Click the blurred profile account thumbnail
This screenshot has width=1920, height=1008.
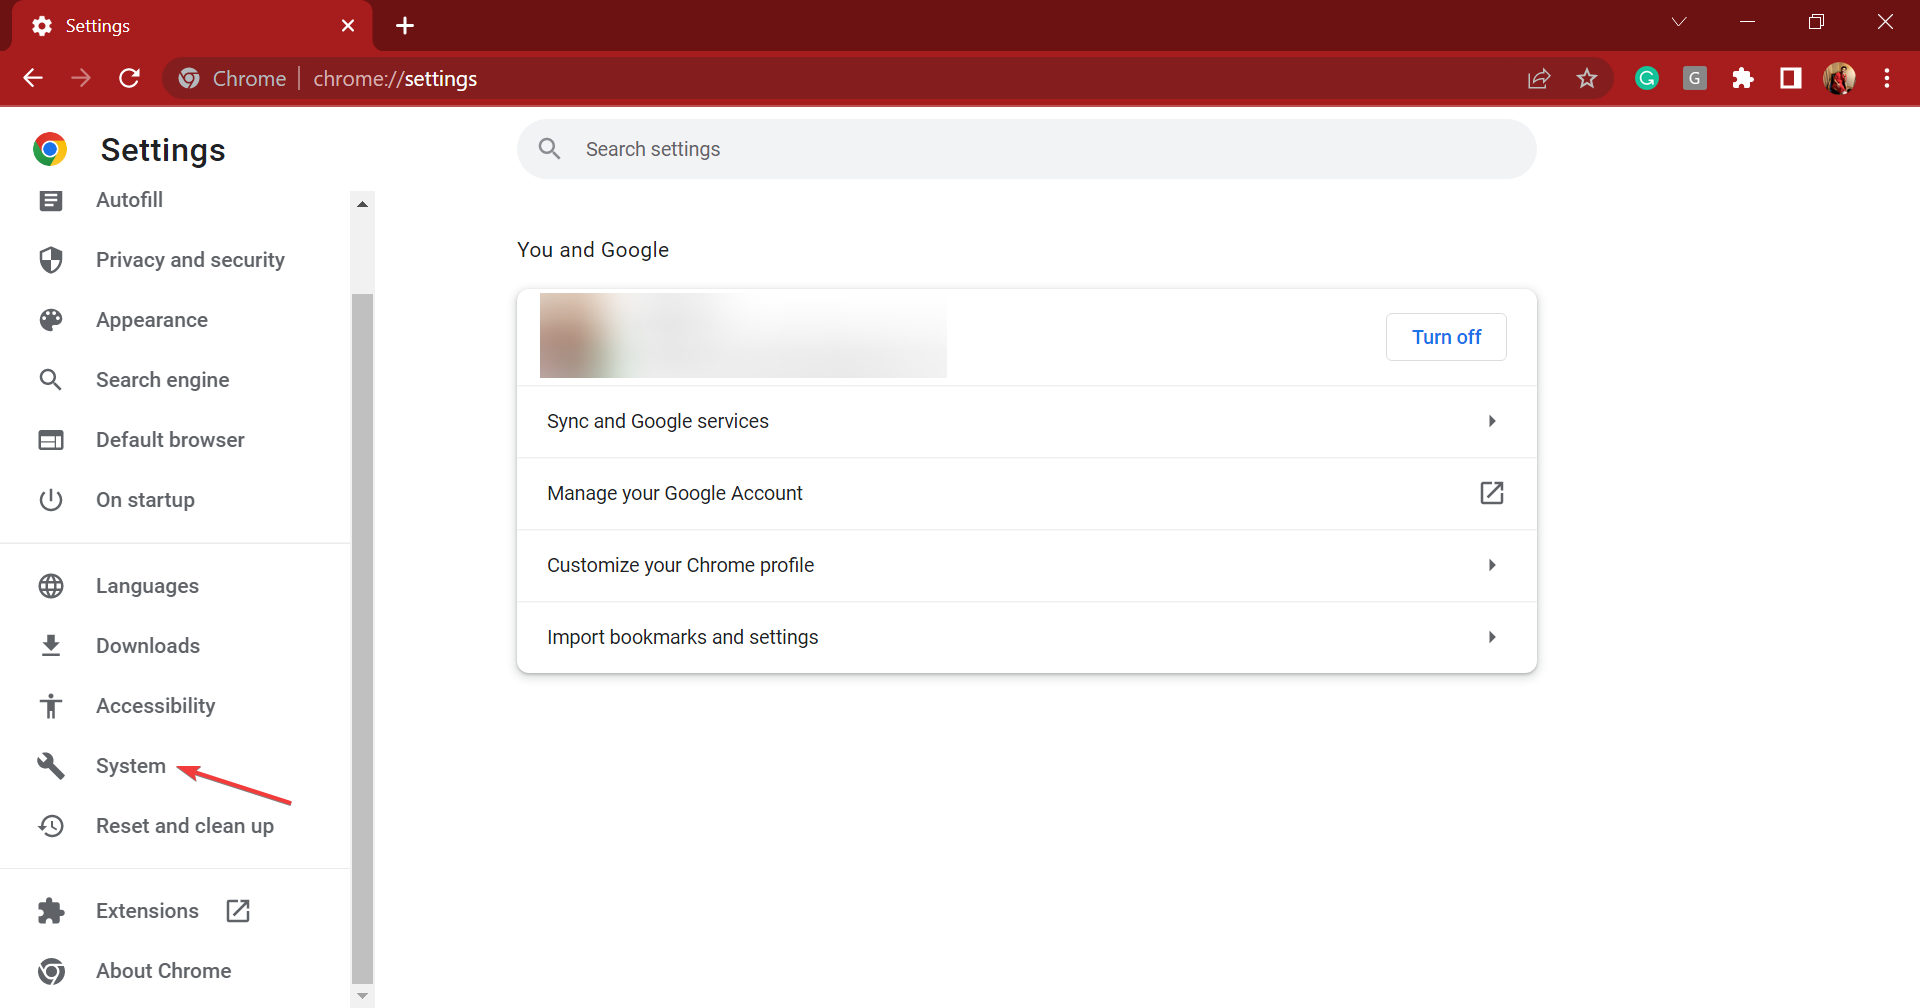[743, 335]
